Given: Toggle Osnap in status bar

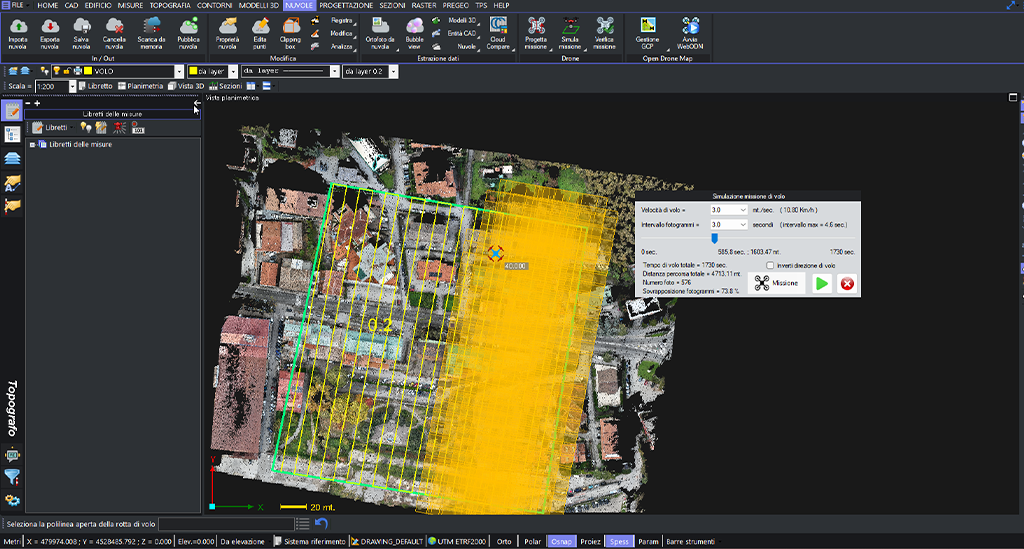Looking at the screenshot, I should click(561, 541).
